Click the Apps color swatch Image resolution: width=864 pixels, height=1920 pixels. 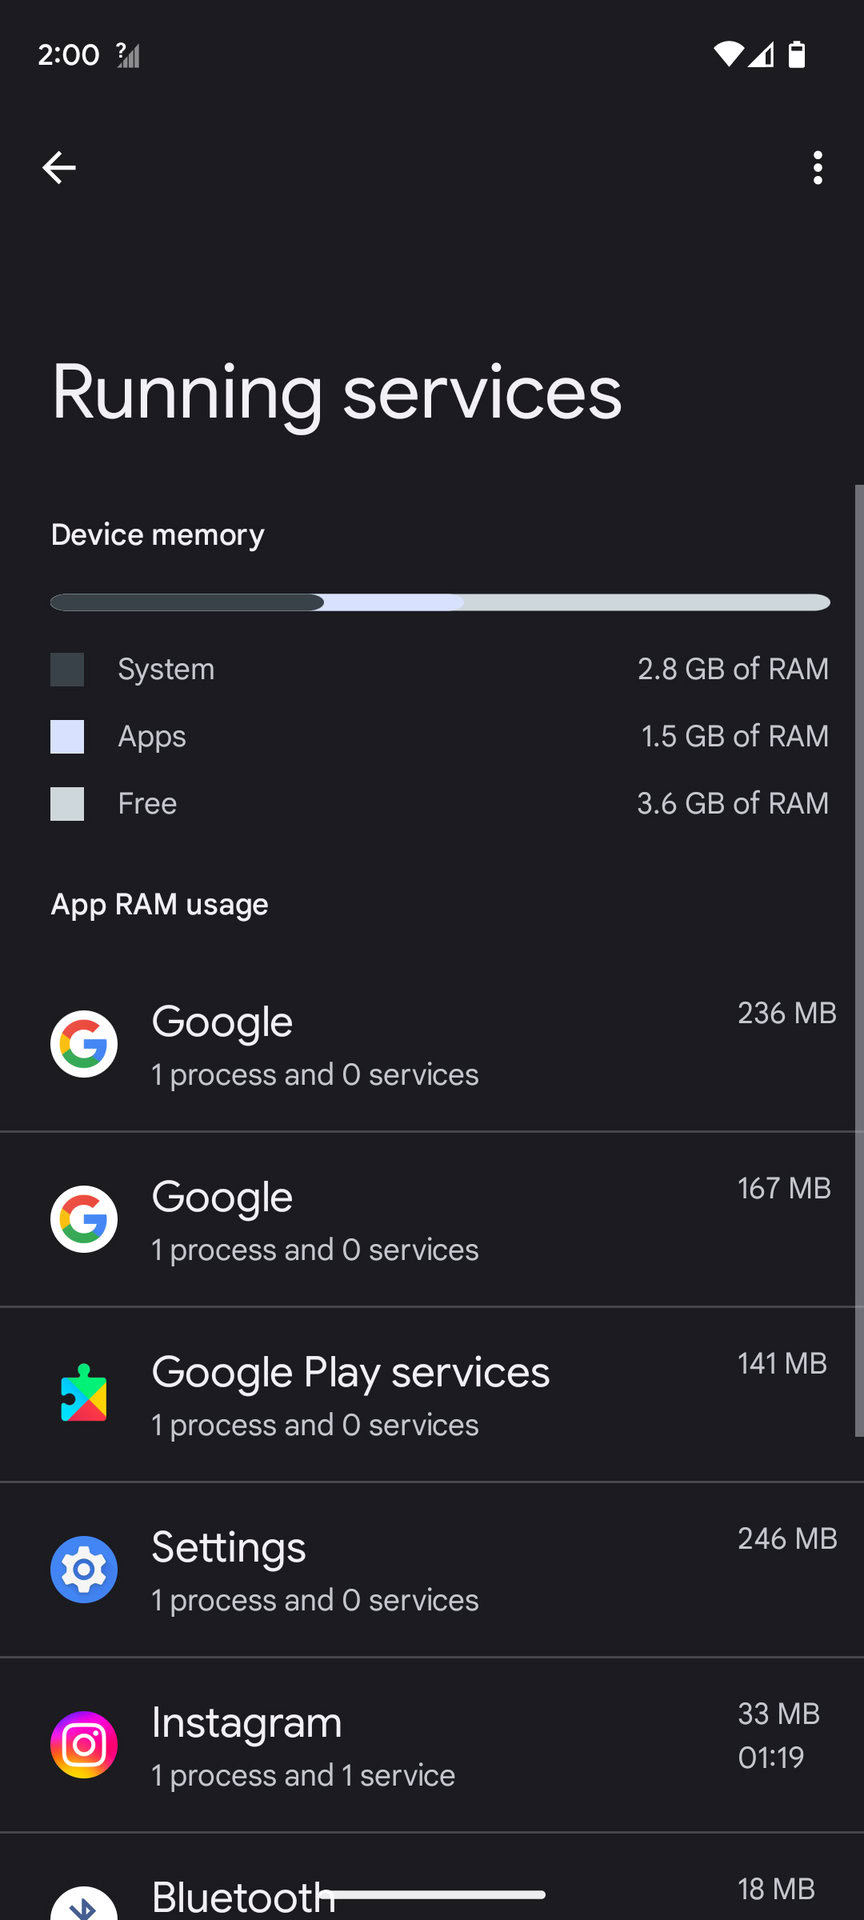(67, 737)
